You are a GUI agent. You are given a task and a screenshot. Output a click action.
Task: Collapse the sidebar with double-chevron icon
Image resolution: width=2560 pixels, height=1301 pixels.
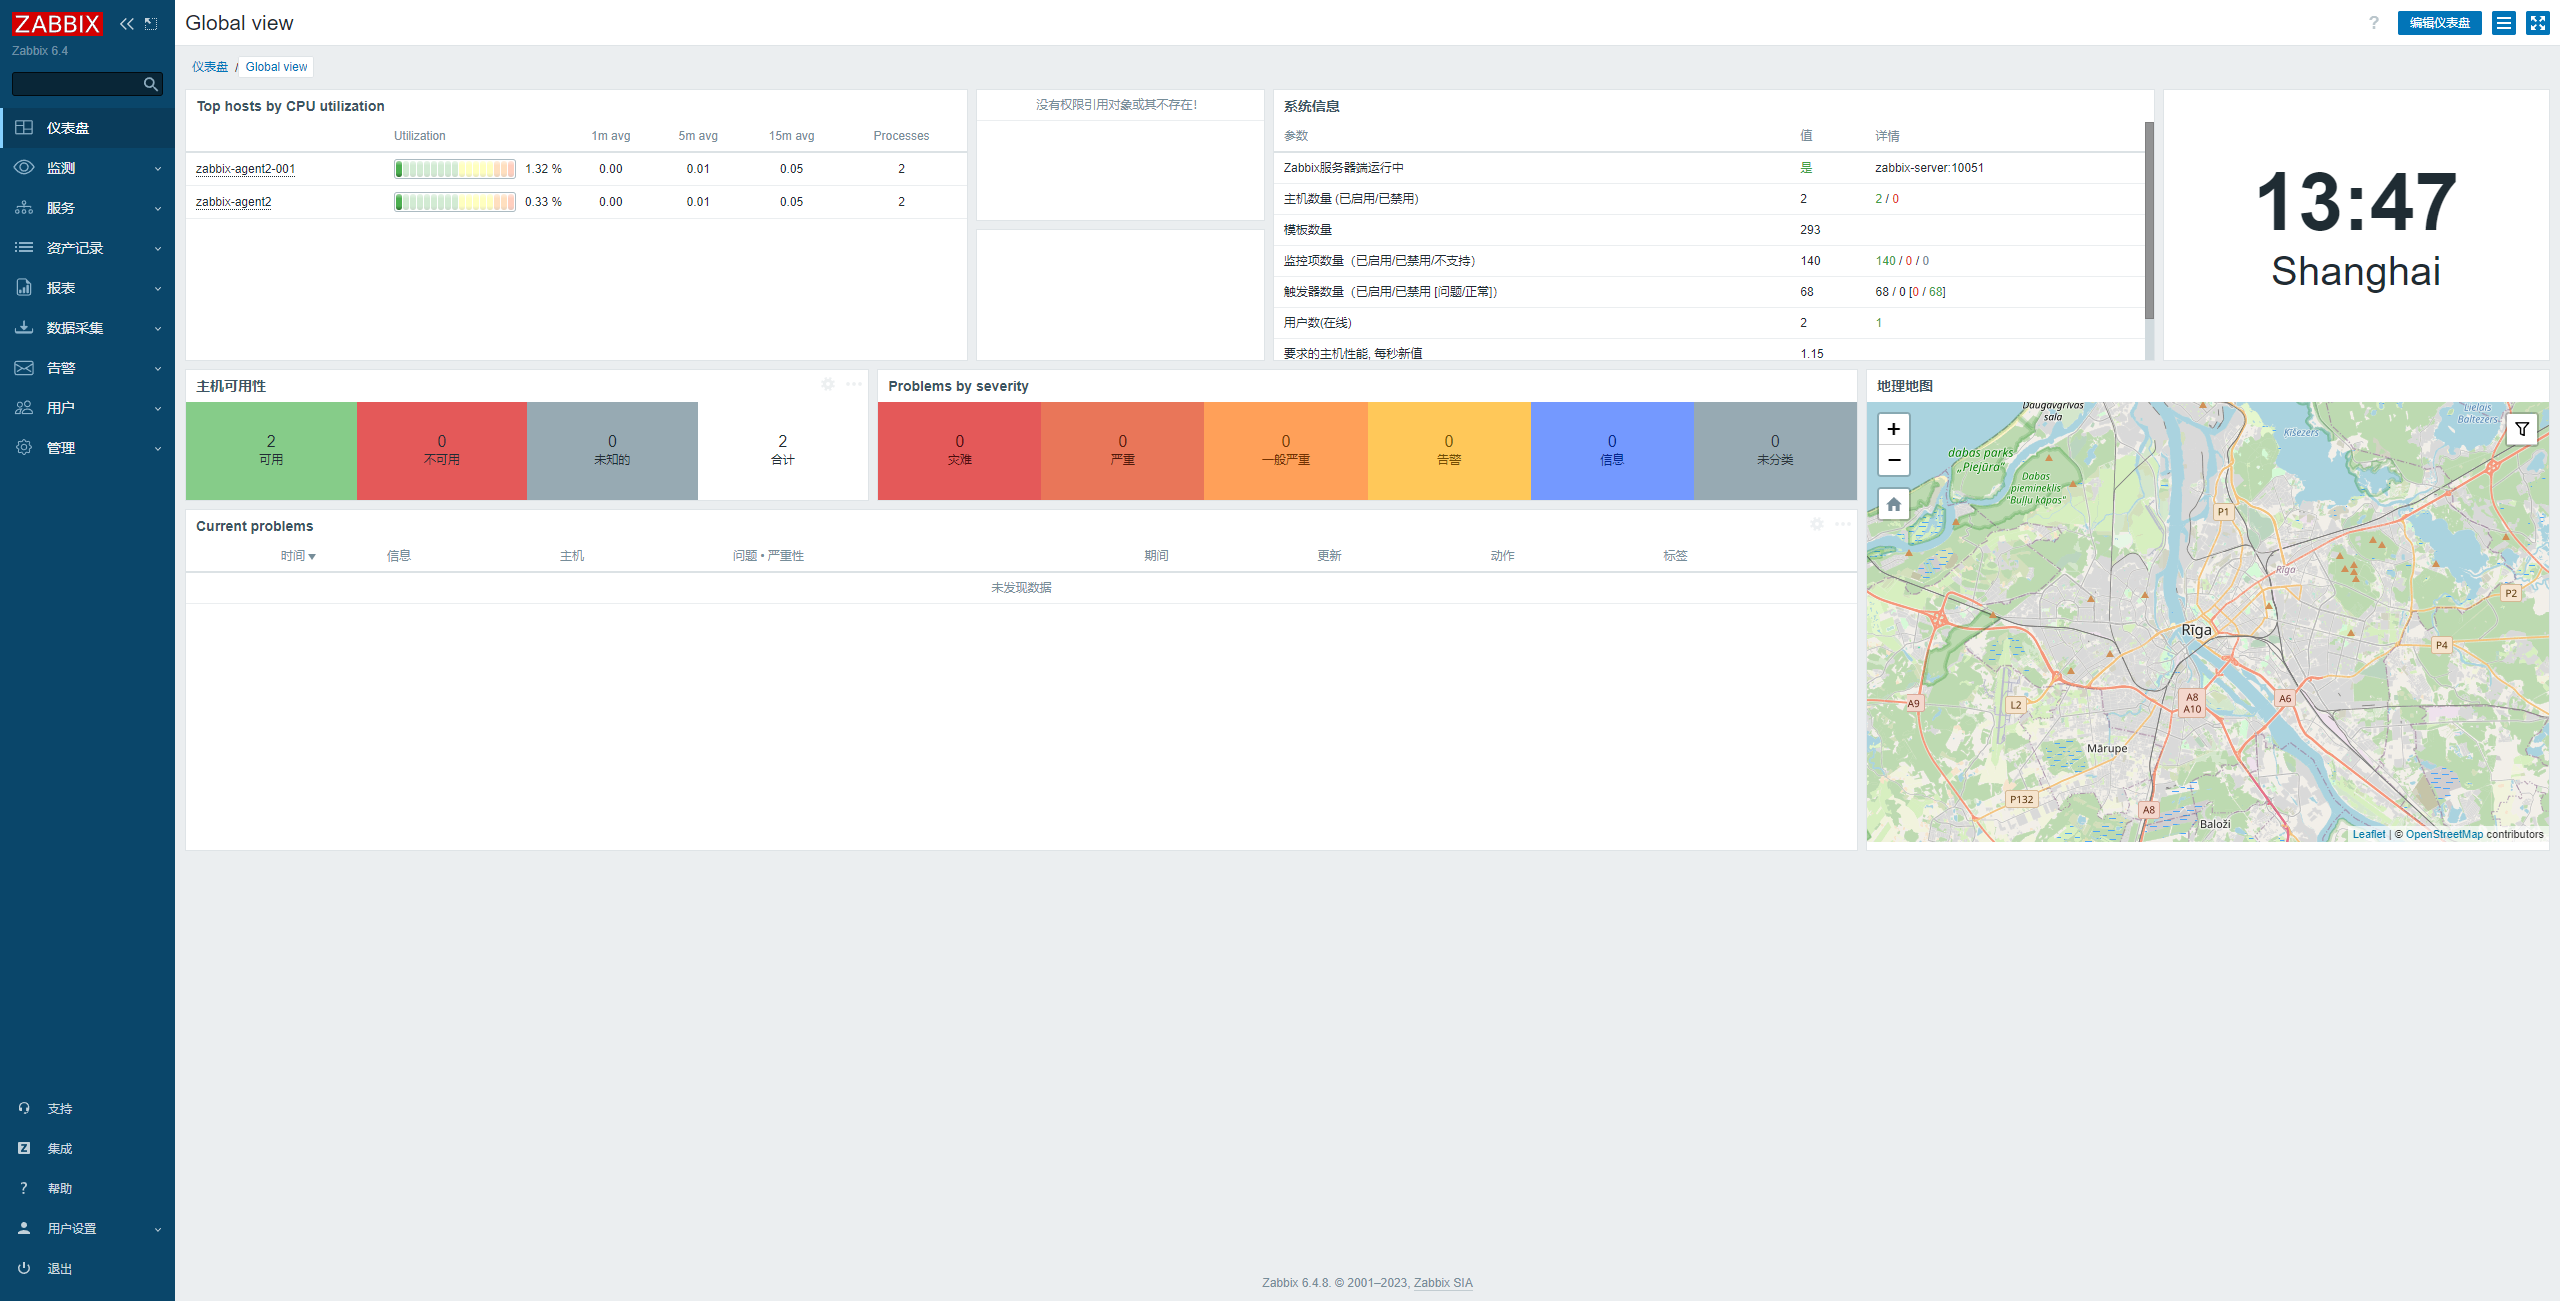point(126,24)
